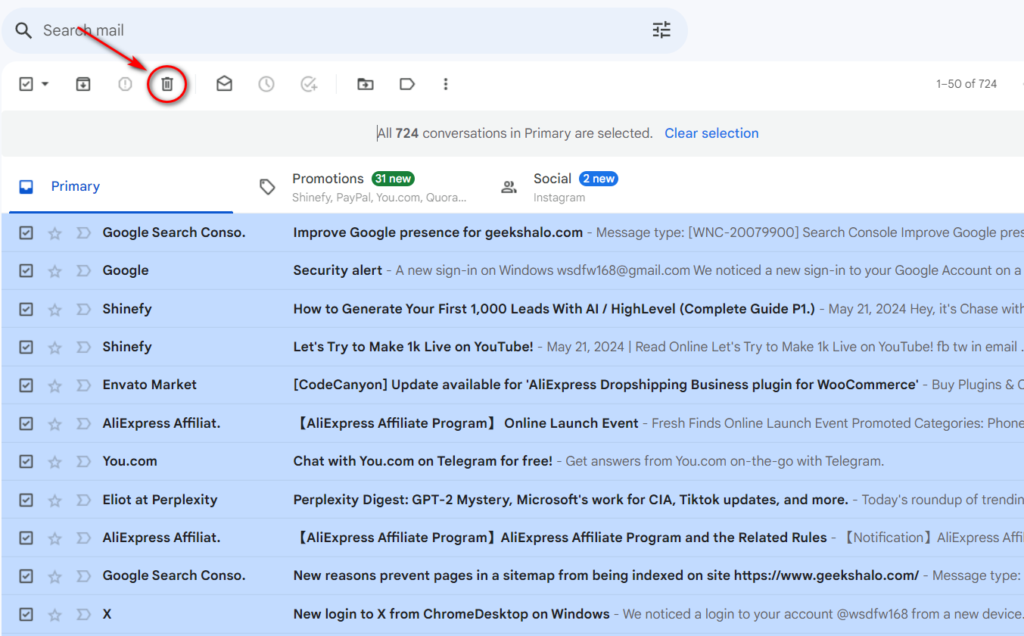Open the Security alert email subject
The image size is (1024, 636).
point(337,270)
